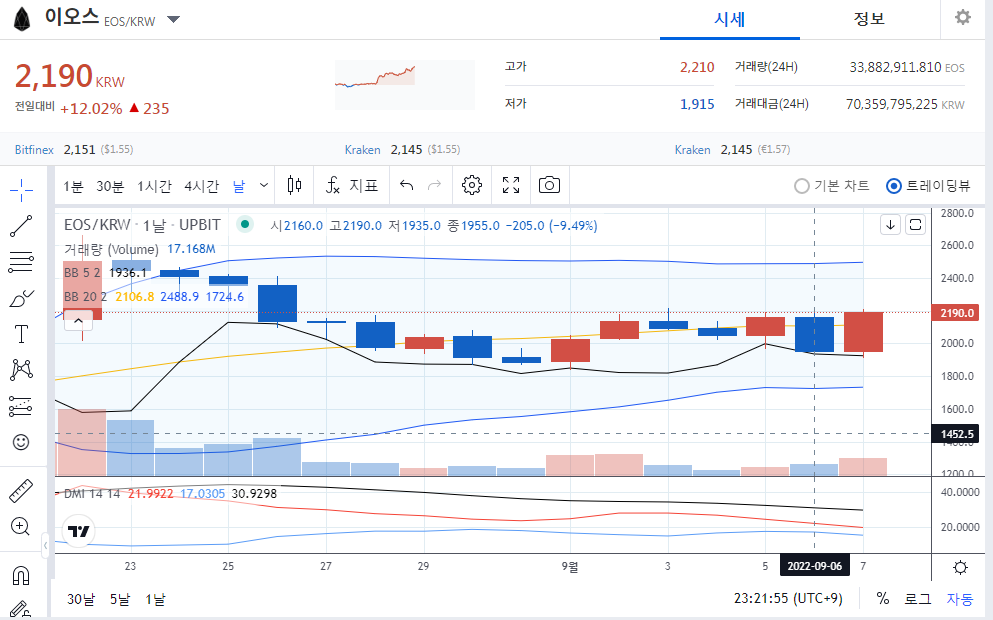Open page settings gear at top right
This screenshot has width=993, height=620.
pos(963,18)
